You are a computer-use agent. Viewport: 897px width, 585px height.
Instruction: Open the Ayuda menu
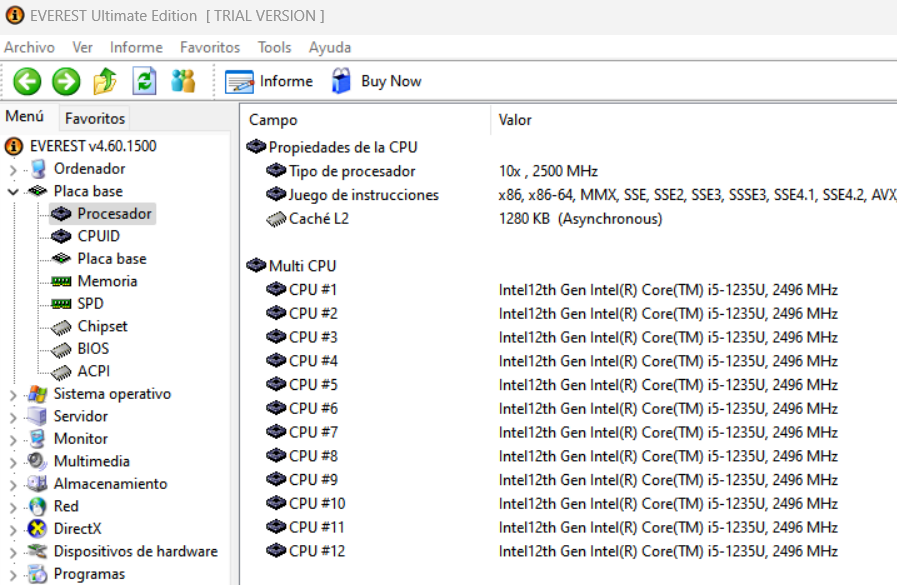[330, 47]
